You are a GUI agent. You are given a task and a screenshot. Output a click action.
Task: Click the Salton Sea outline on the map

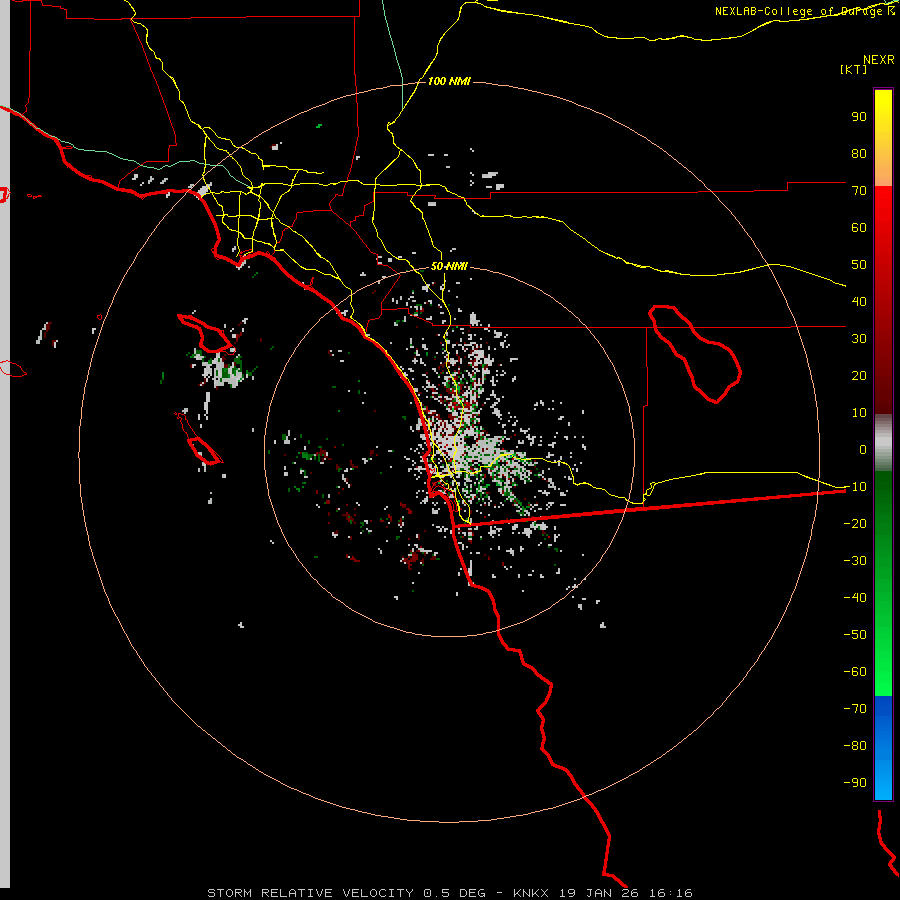[695, 353]
